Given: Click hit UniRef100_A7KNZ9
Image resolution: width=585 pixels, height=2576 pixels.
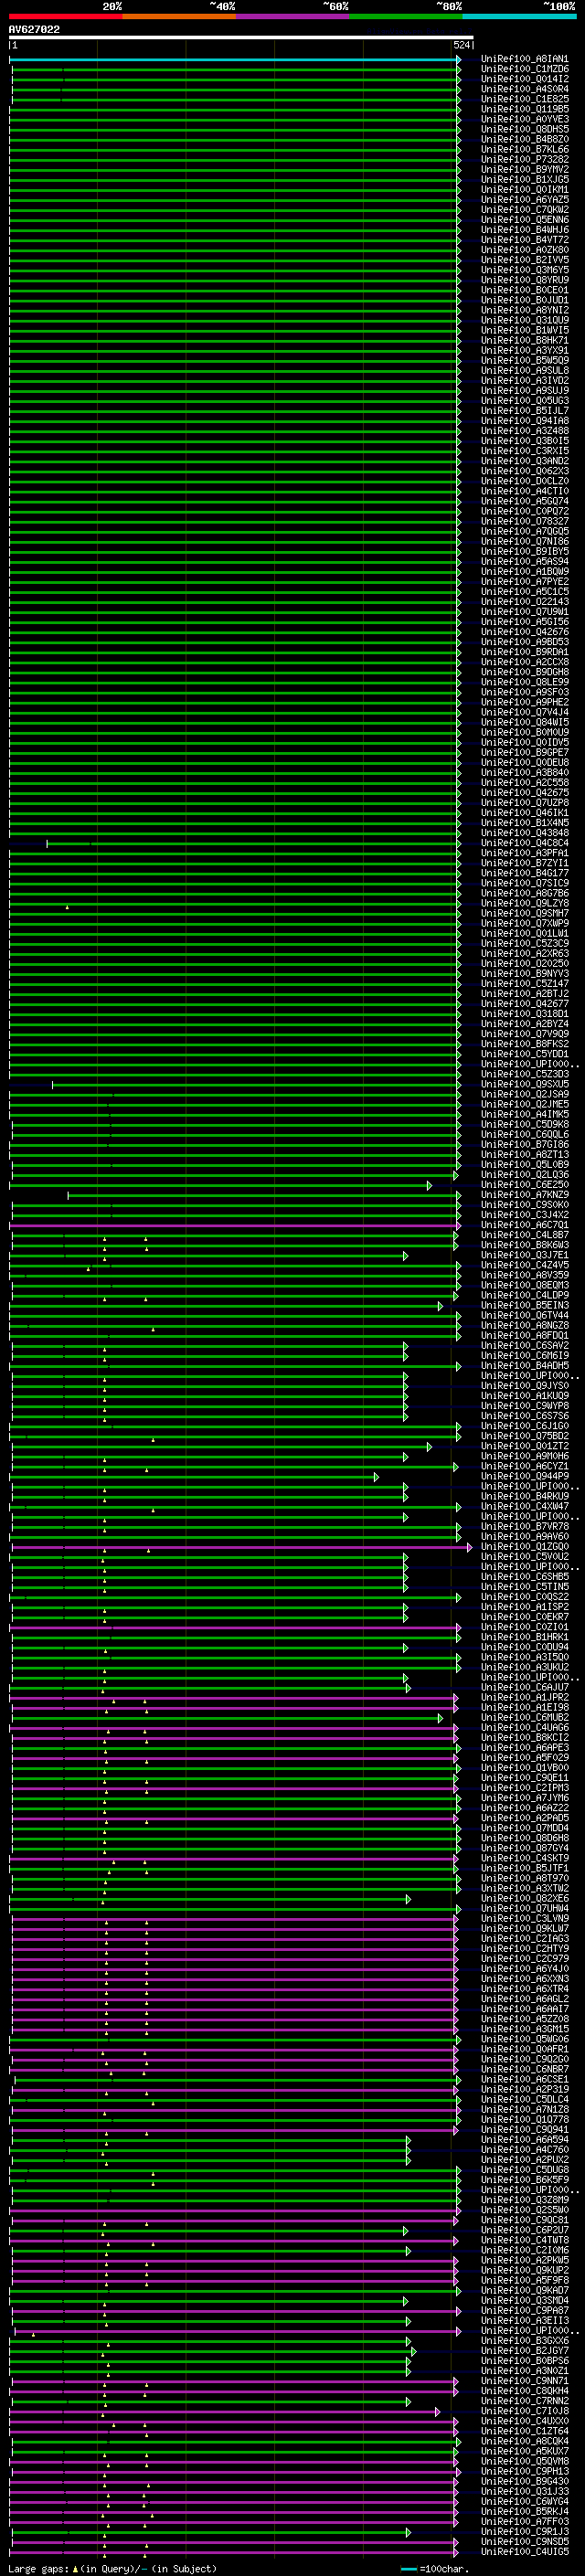Looking at the screenshot, I should (x=525, y=1194).
